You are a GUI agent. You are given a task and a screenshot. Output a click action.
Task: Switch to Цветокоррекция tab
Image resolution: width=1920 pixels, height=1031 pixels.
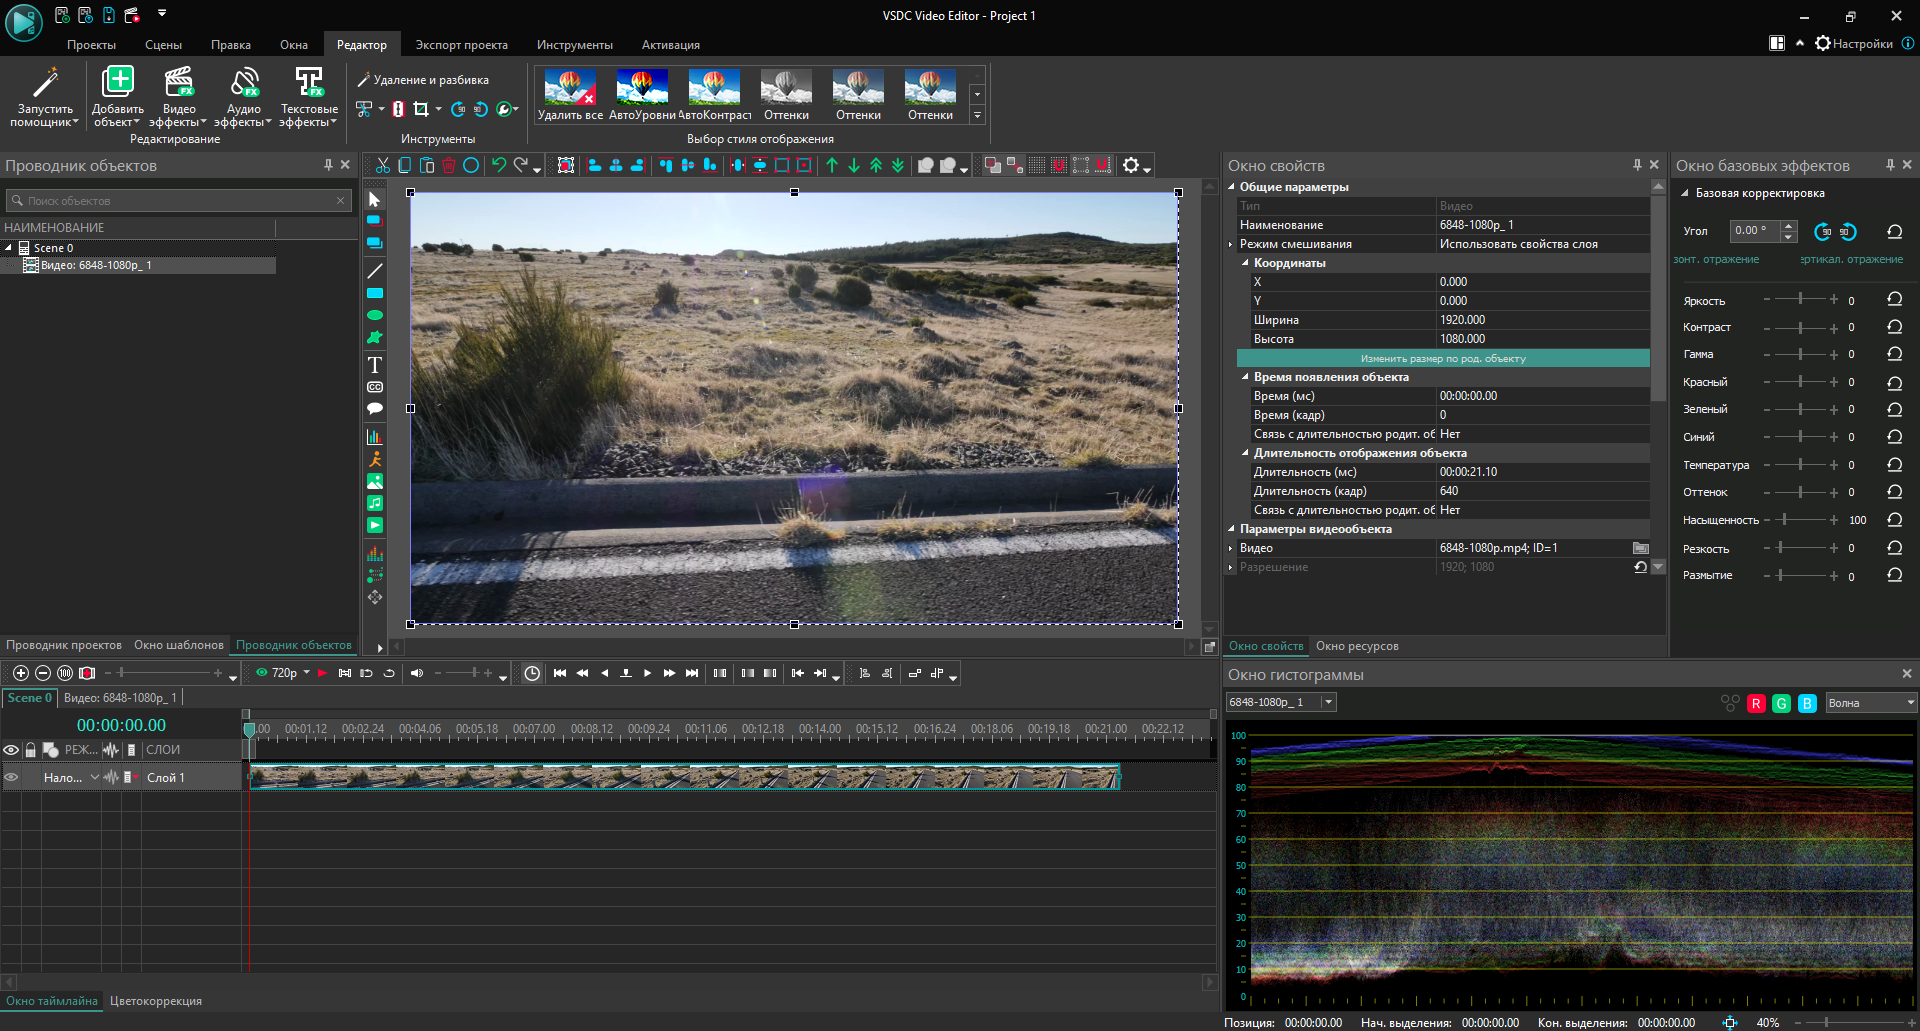pyautogui.click(x=156, y=1001)
